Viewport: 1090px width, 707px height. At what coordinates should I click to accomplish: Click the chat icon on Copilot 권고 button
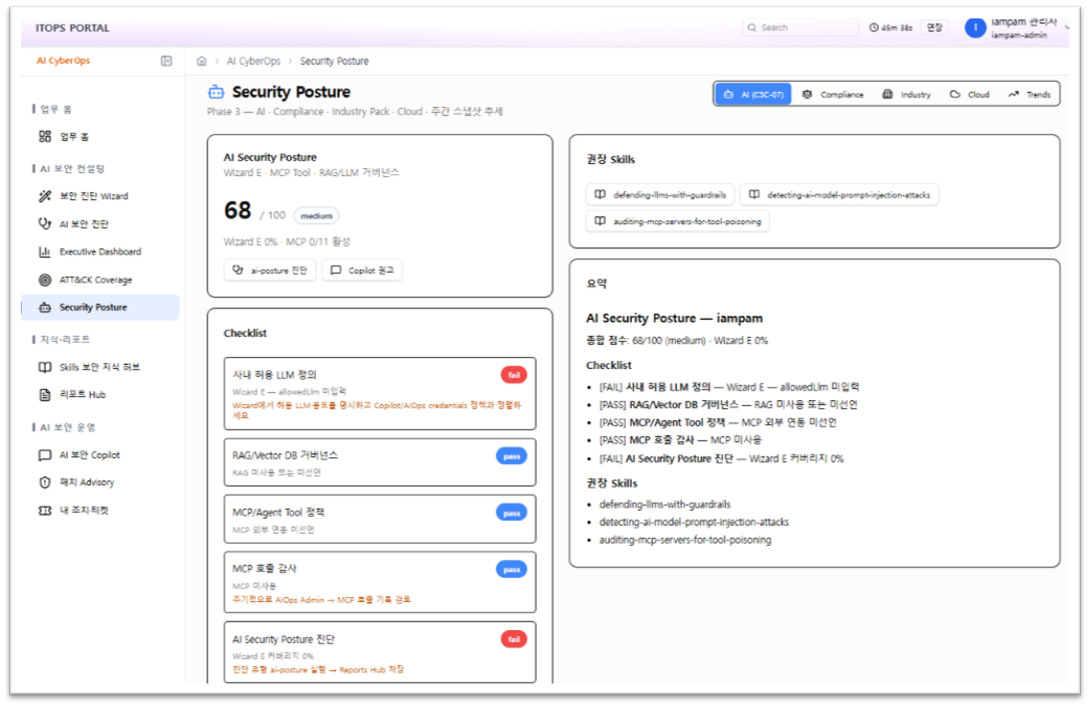(336, 270)
